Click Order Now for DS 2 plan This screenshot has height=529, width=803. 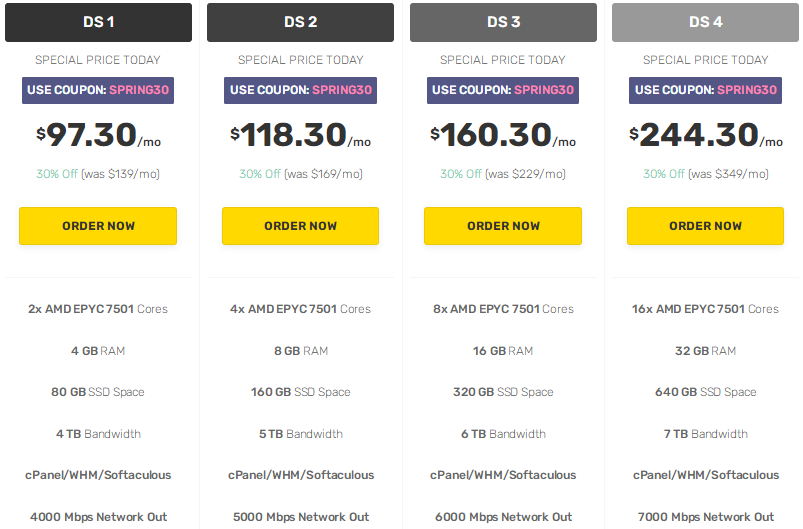(x=300, y=226)
